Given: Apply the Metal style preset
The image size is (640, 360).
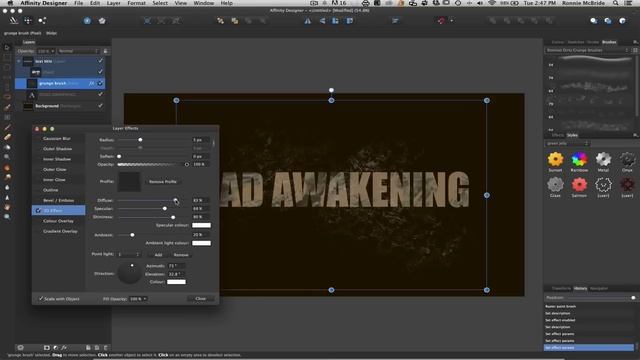Looking at the screenshot, I should (603, 159).
